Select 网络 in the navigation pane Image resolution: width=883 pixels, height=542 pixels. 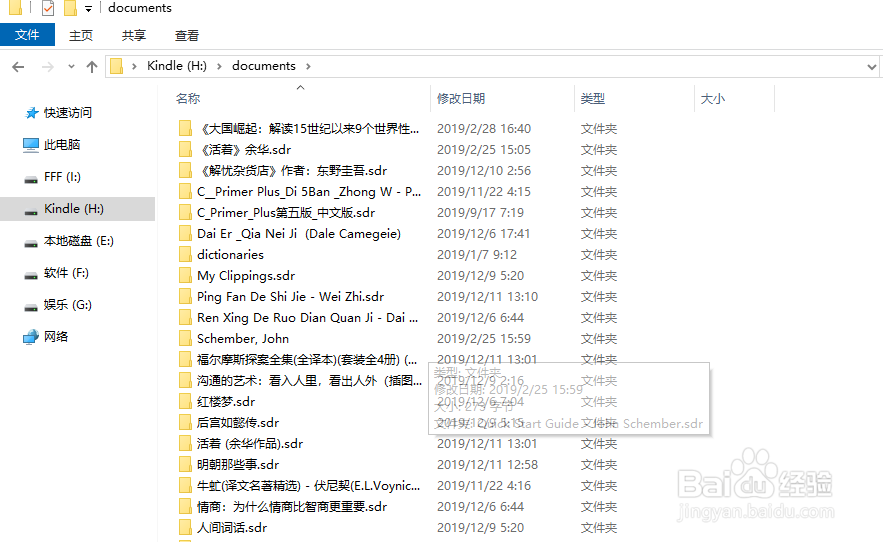coord(56,337)
